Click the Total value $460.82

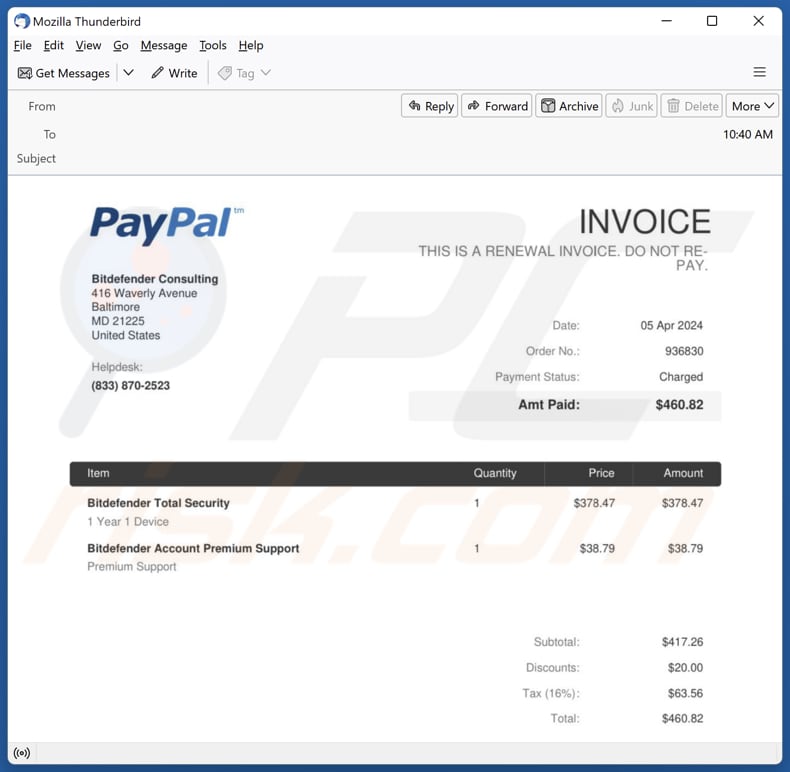(x=682, y=719)
